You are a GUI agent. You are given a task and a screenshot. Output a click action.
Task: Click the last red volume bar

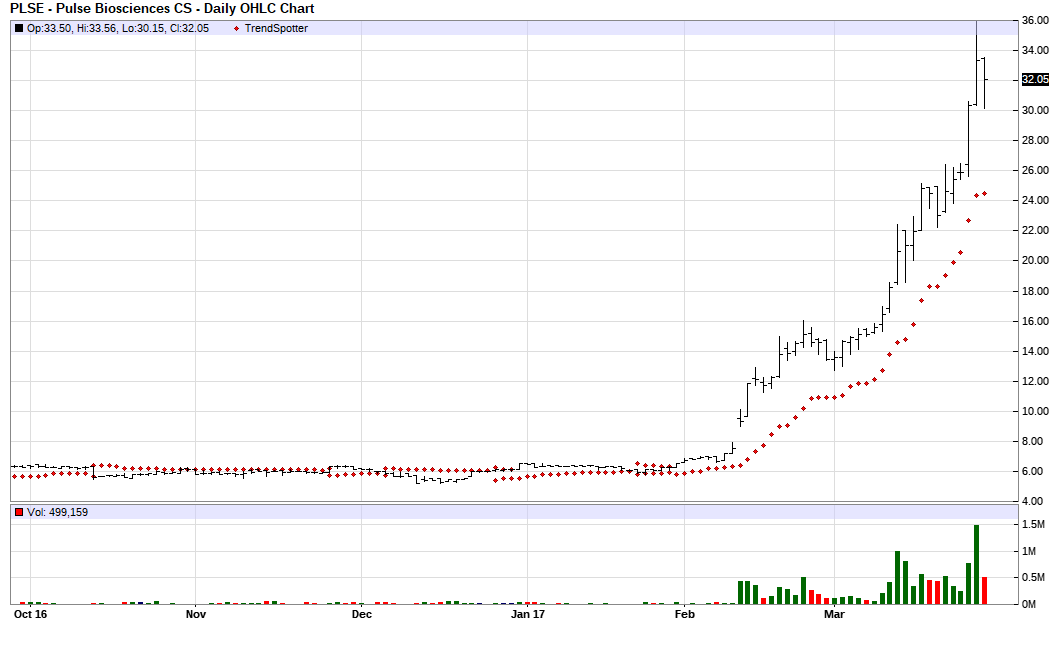coord(984,590)
